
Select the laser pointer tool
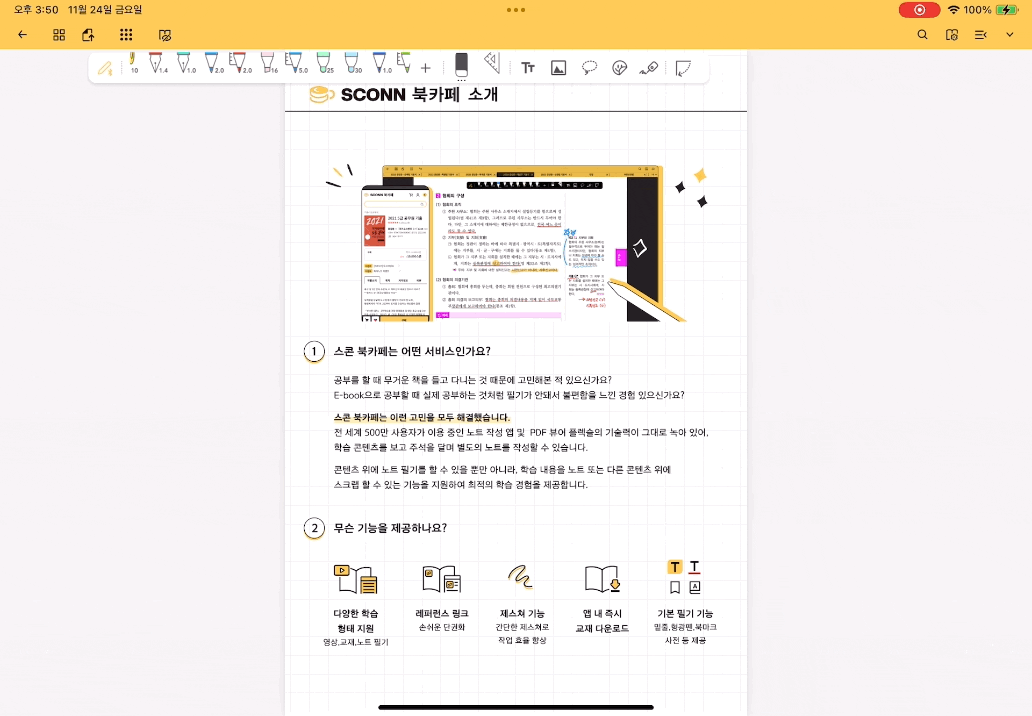coord(649,68)
